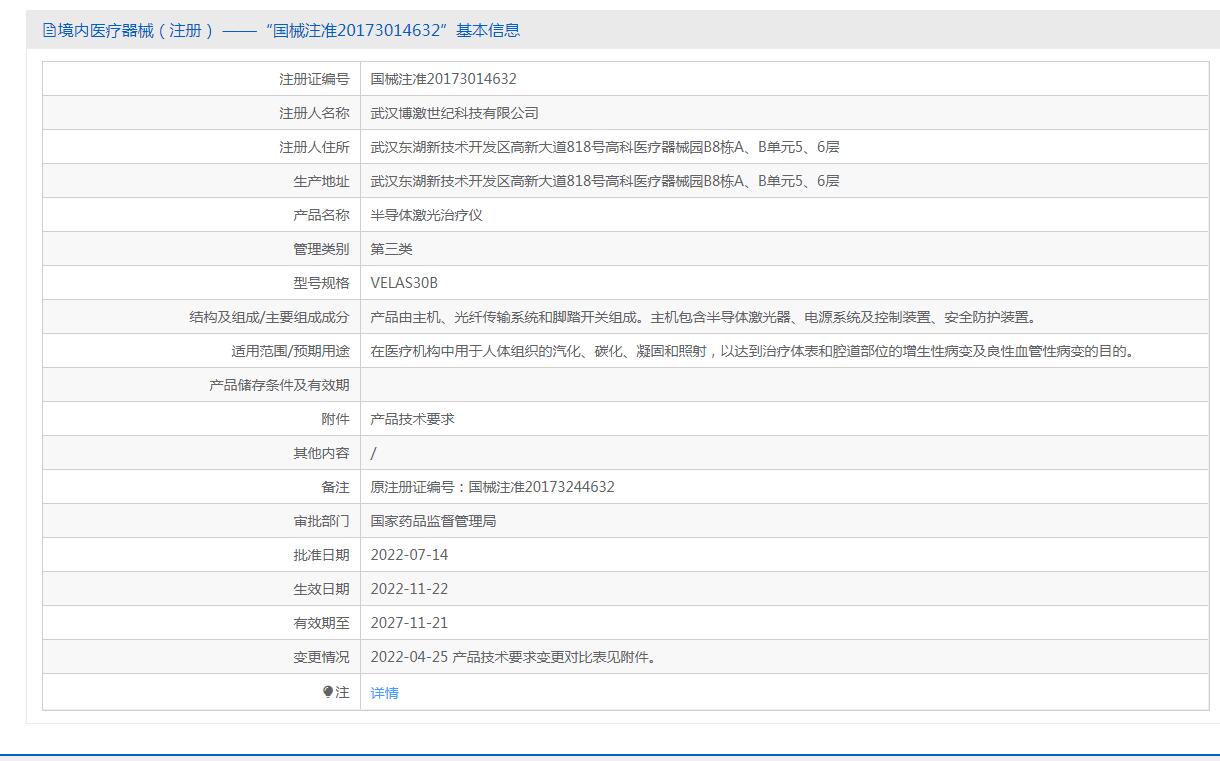Click the lightbulb icon beside 注
Screen dimensions: 1220x761
(x=328, y=692)
